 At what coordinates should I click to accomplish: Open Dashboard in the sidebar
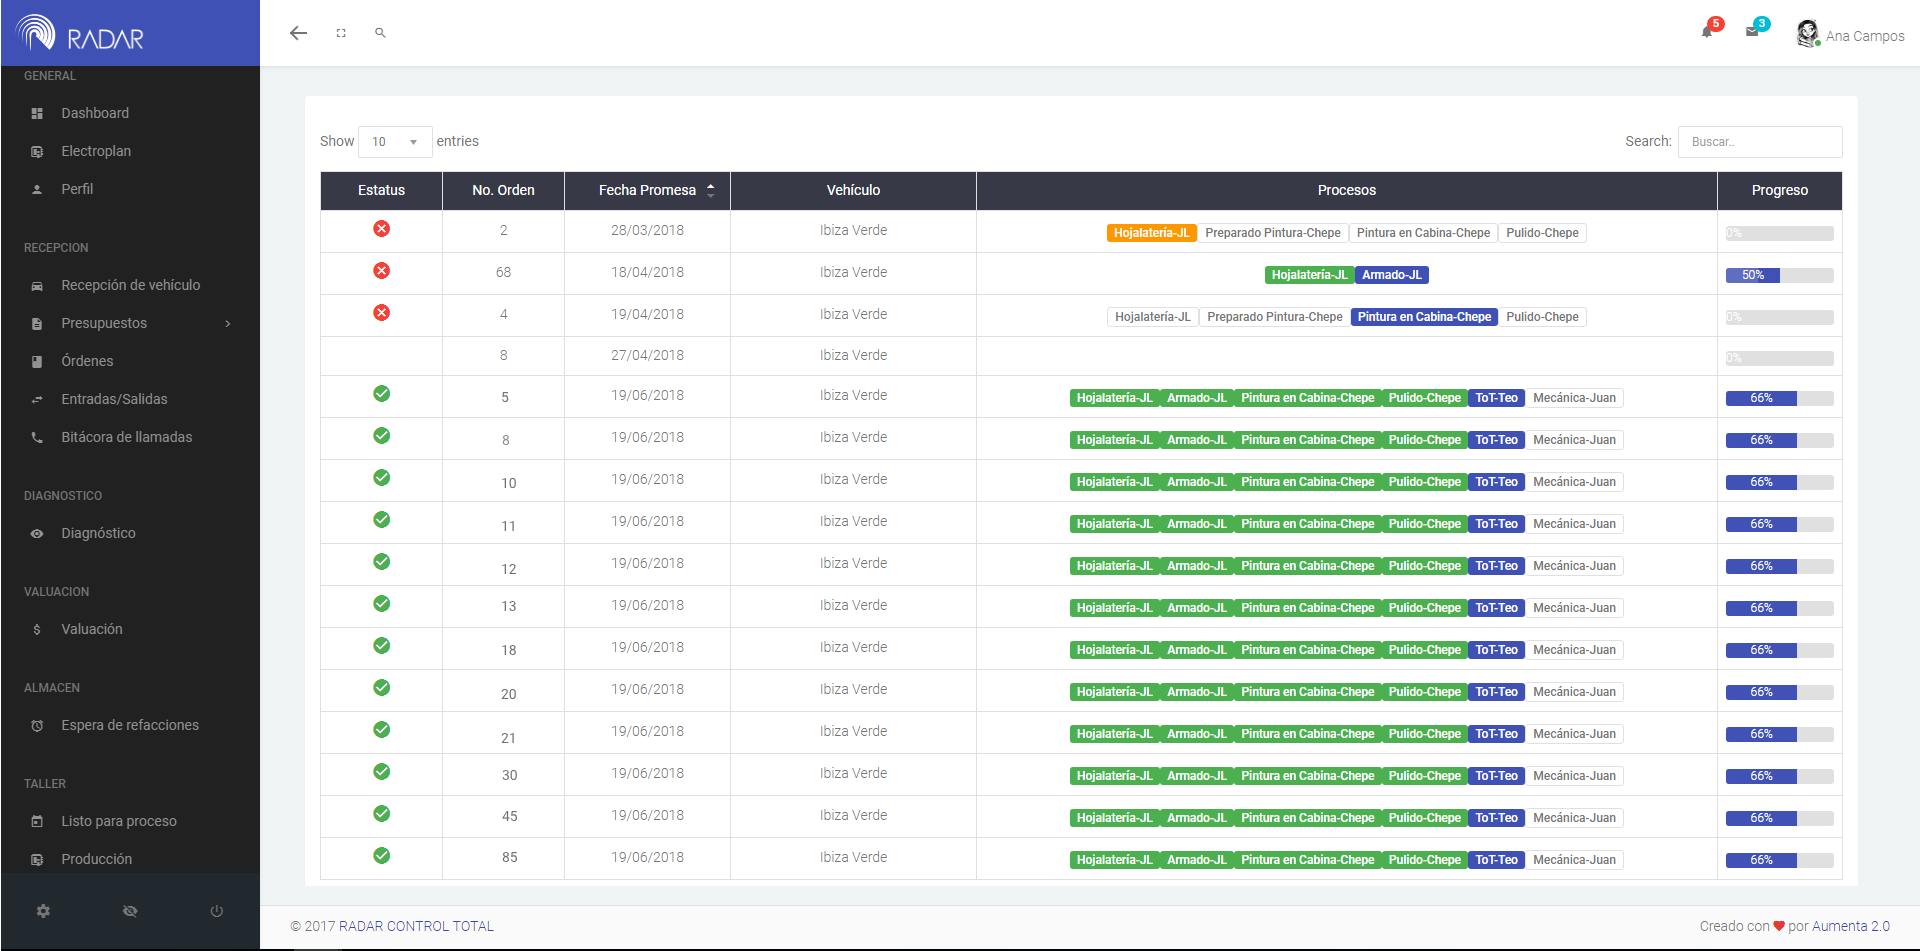pyautogui.click(x=95, y=113)
